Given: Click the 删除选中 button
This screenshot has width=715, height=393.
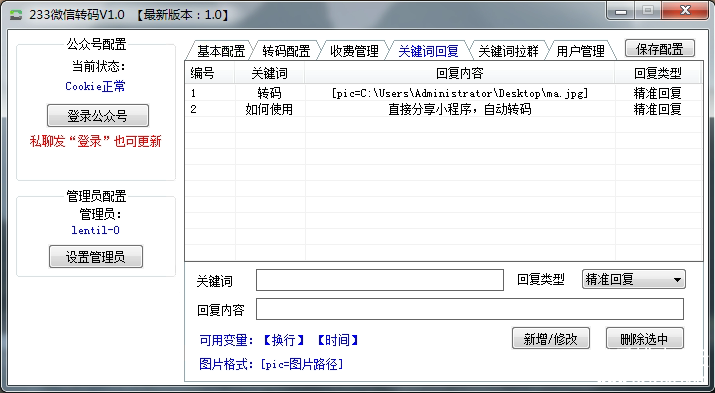Looking at the screenshot, I should coord(645,338).
